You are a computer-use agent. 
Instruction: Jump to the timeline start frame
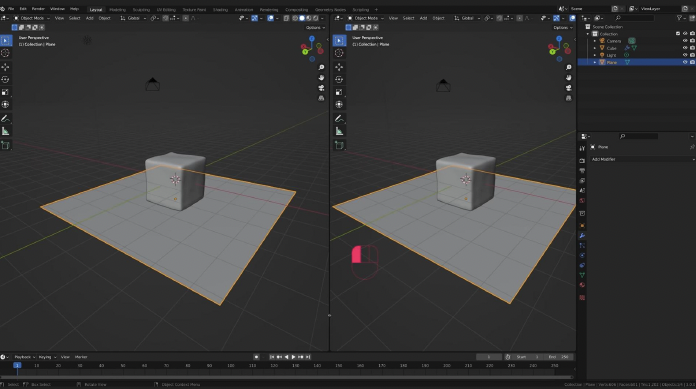[272, 357]
